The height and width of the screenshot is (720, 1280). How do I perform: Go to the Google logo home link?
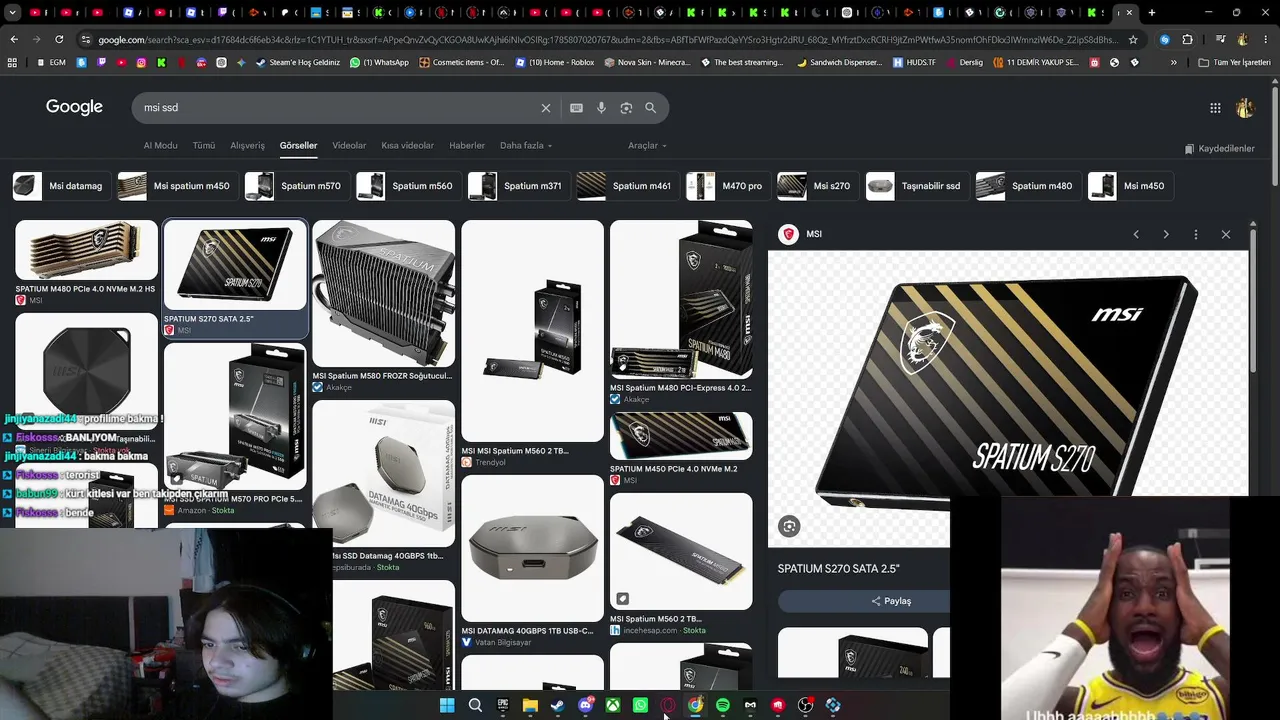74,107
